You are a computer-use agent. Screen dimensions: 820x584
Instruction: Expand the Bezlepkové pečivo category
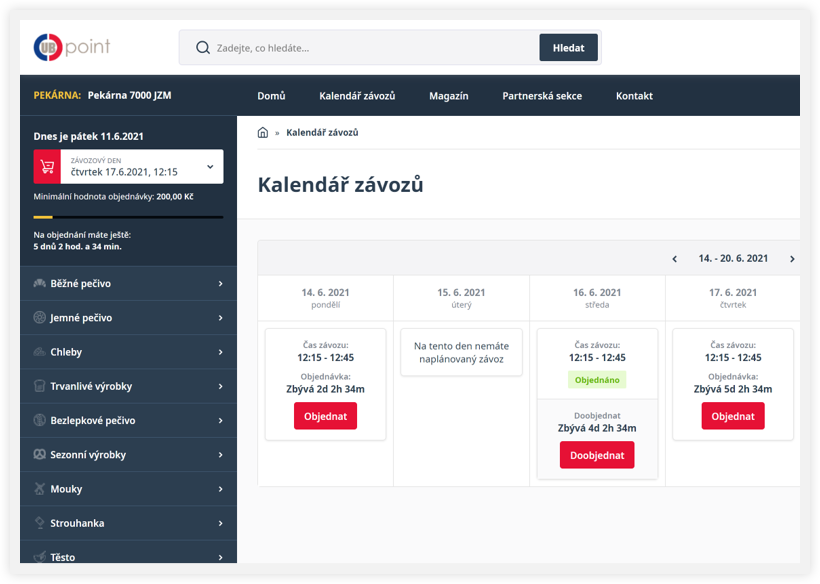(220, 421)
